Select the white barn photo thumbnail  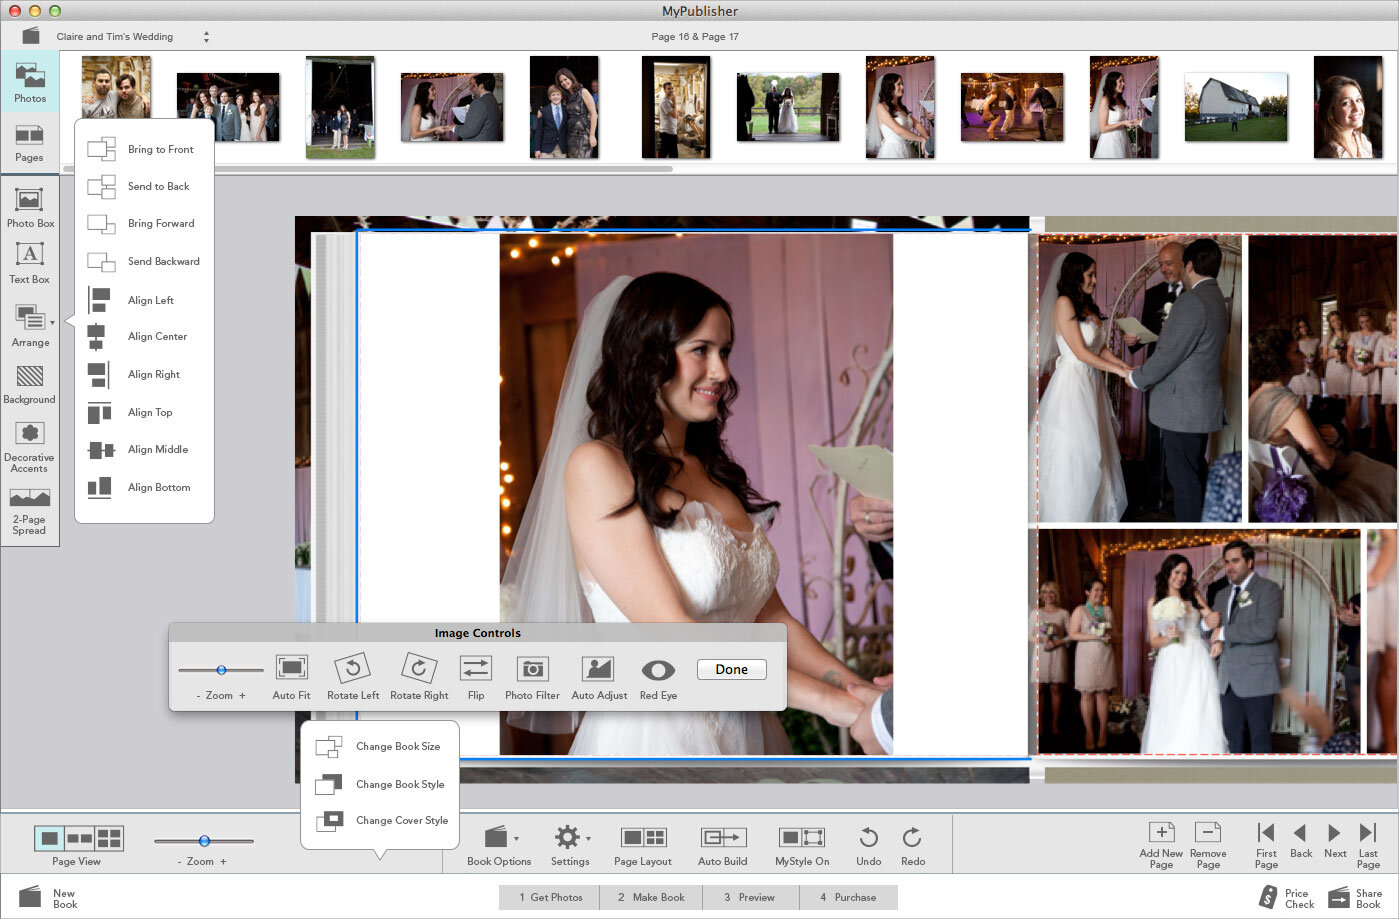pyautogui.click(x=1235, y=106)
